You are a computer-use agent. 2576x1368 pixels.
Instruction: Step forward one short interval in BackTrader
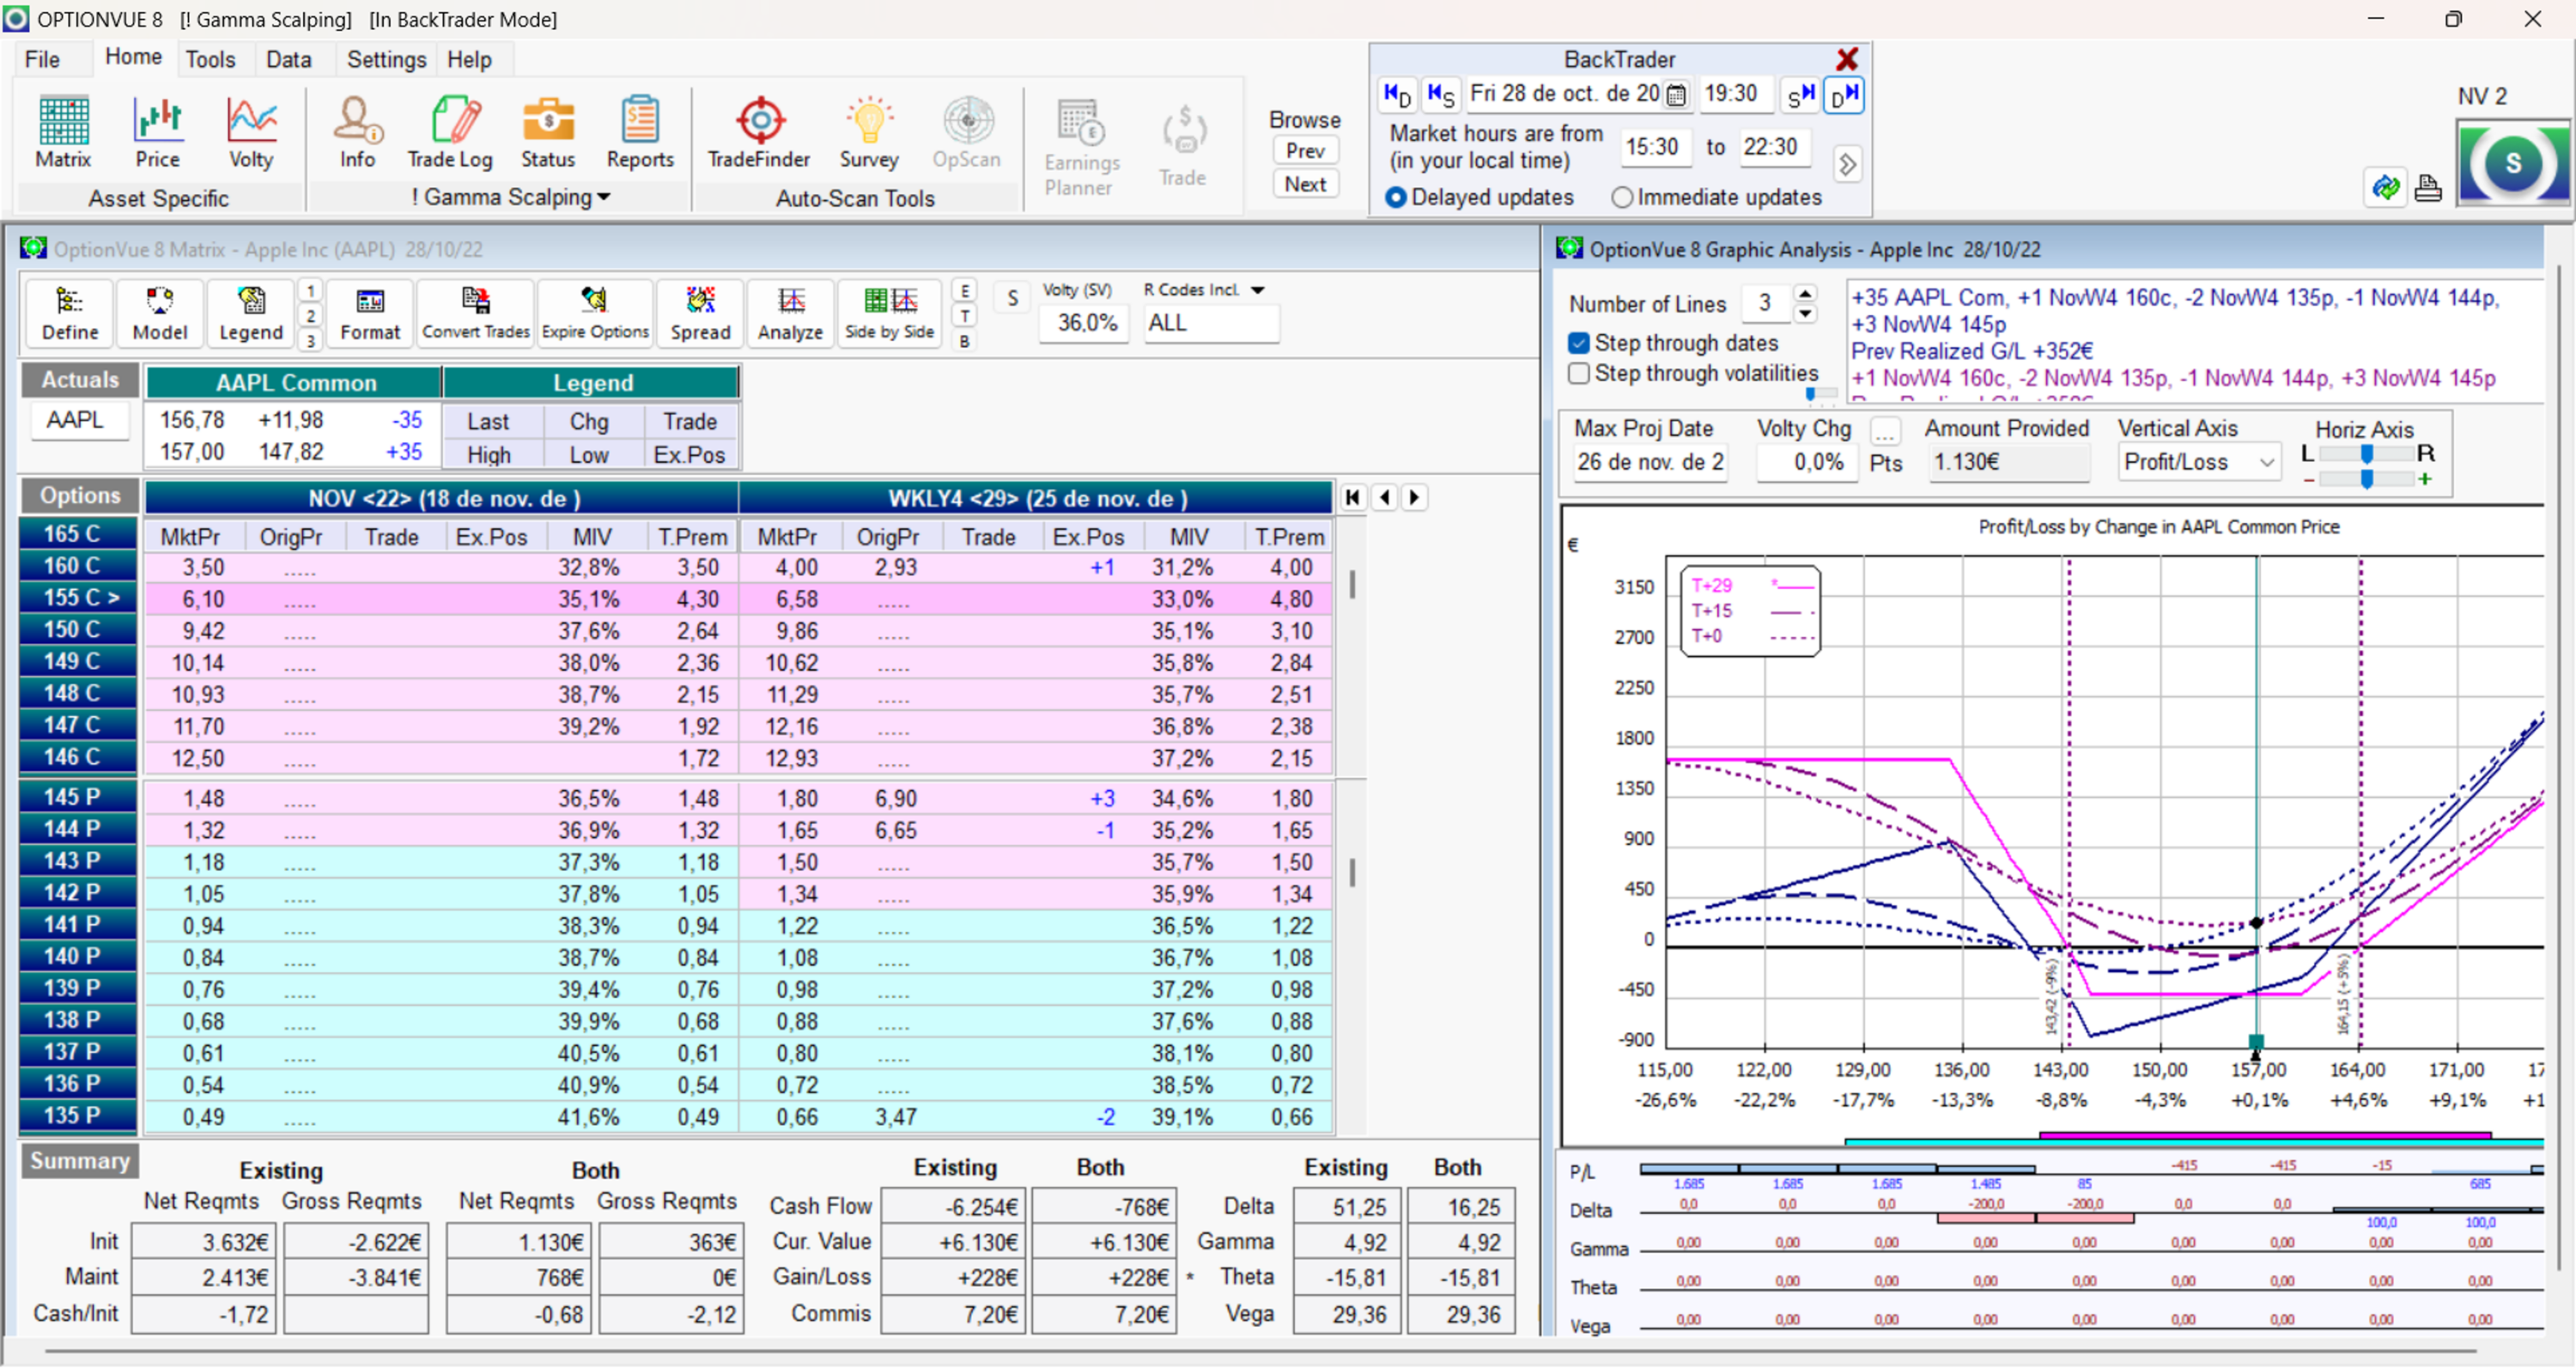[1800, 95]
